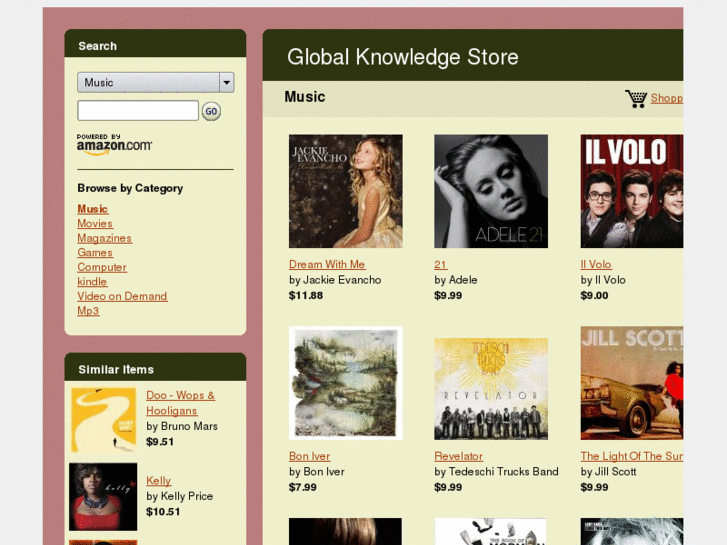This screenshot has width=727, height=545.
Task: Open The Light Of The Sun link
Action: (631, 456)
